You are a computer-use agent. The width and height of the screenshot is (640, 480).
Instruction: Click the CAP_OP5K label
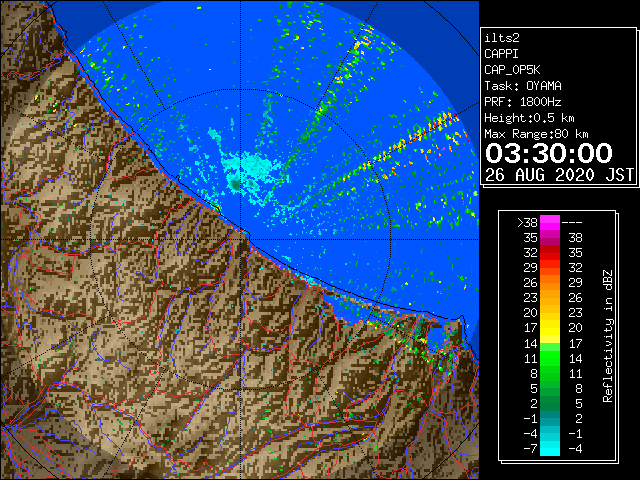point(512,70)
